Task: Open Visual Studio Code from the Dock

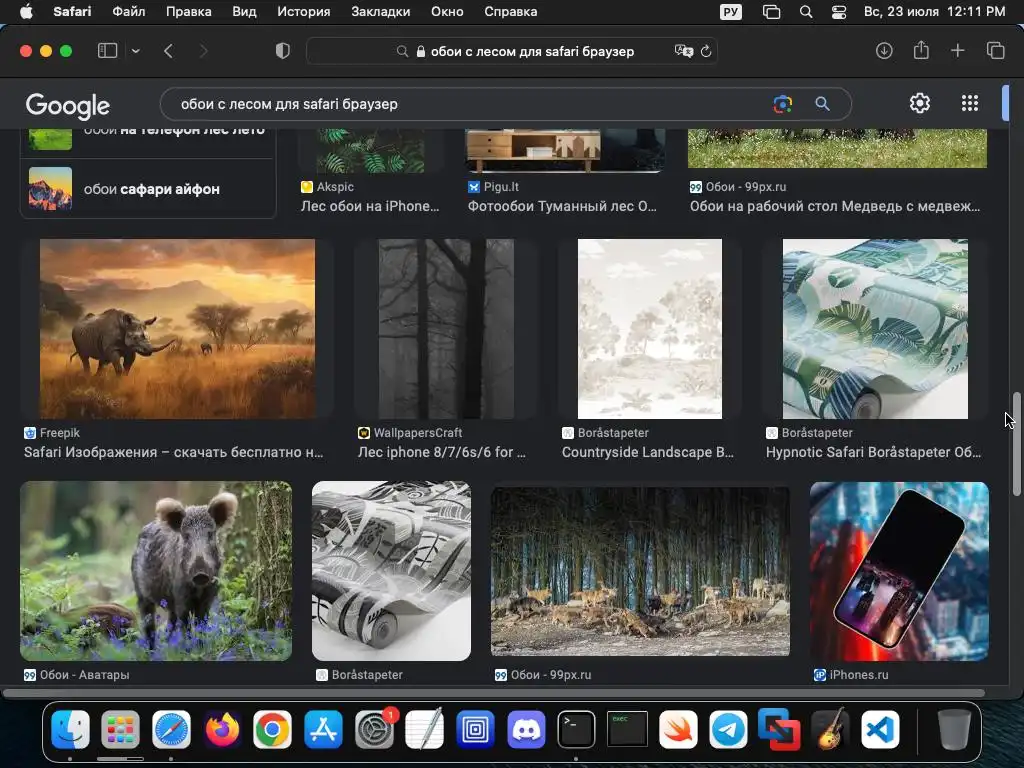Action: pyautogui.click(x=880, y=729)
